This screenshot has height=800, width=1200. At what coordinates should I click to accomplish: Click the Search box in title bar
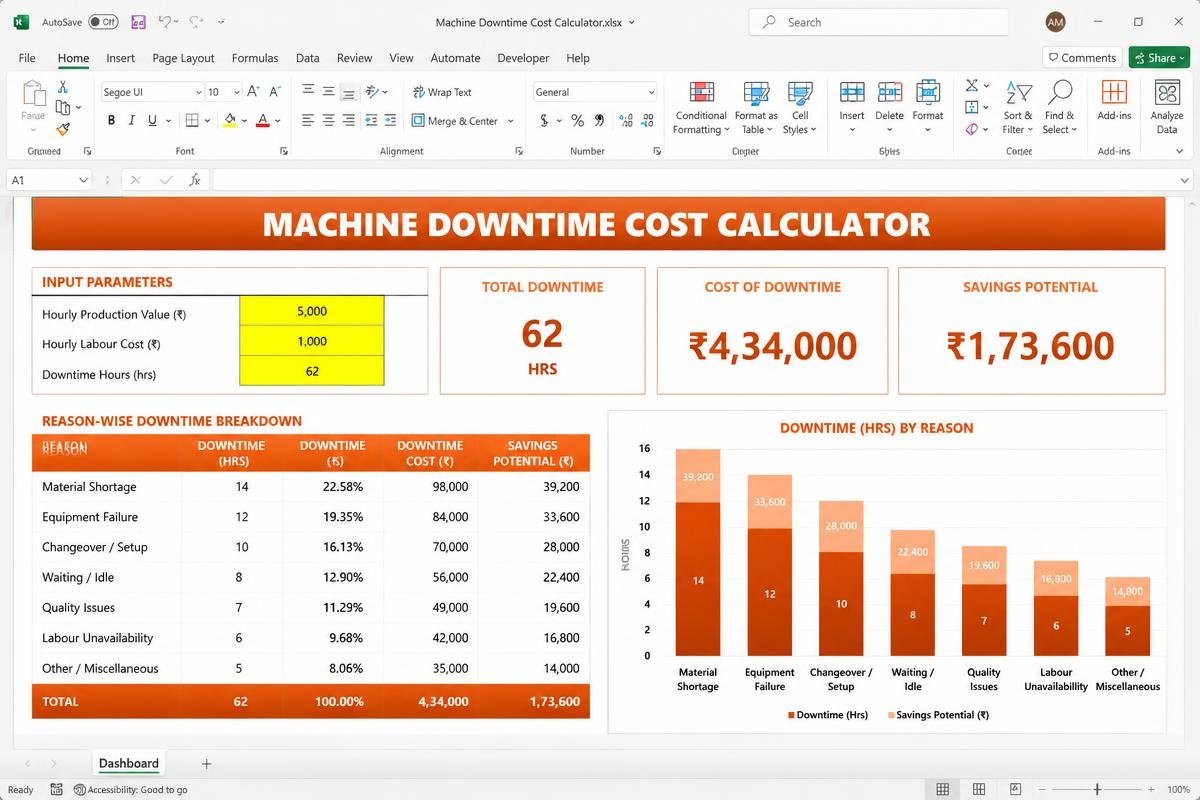(x=878, y=22)
